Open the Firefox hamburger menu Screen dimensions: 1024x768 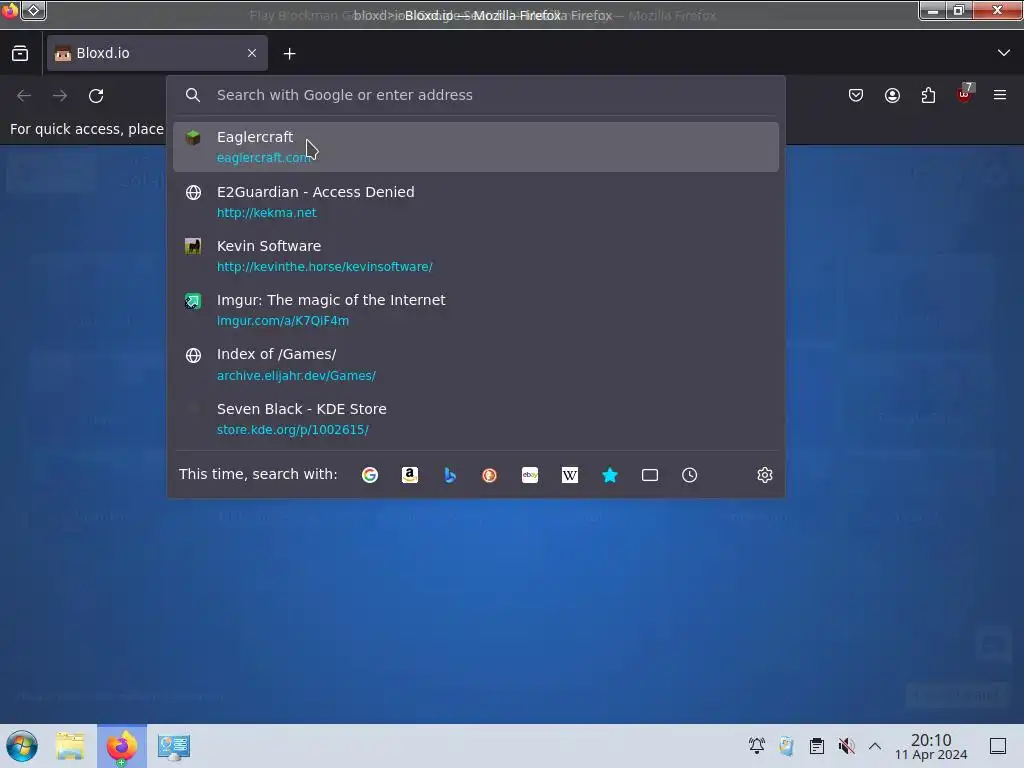click(x=999, y=95)
